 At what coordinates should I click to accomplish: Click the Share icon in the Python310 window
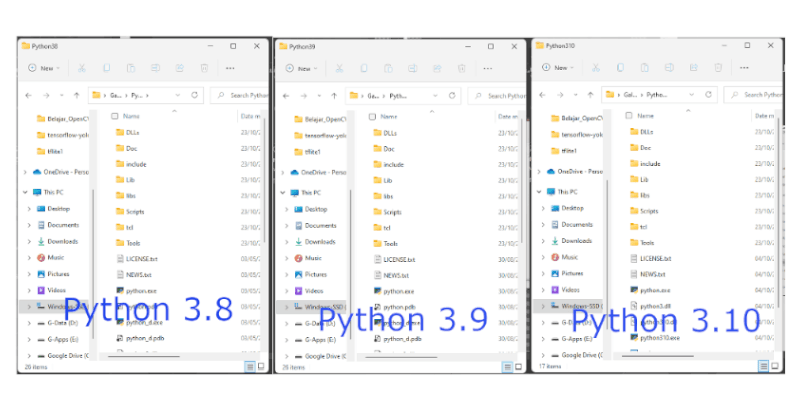click(x=694, y=67)
